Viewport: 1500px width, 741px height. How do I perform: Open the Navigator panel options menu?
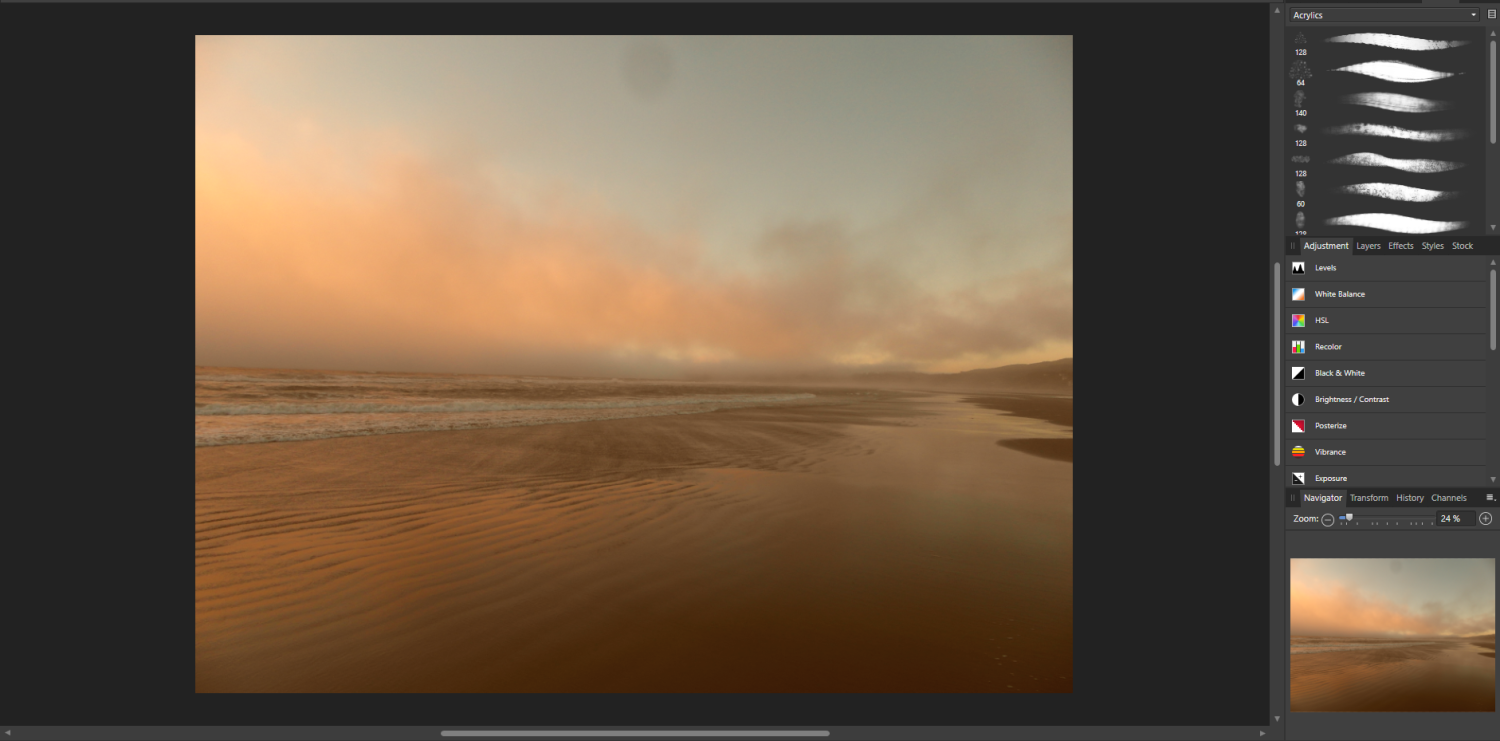point(1491,498)
